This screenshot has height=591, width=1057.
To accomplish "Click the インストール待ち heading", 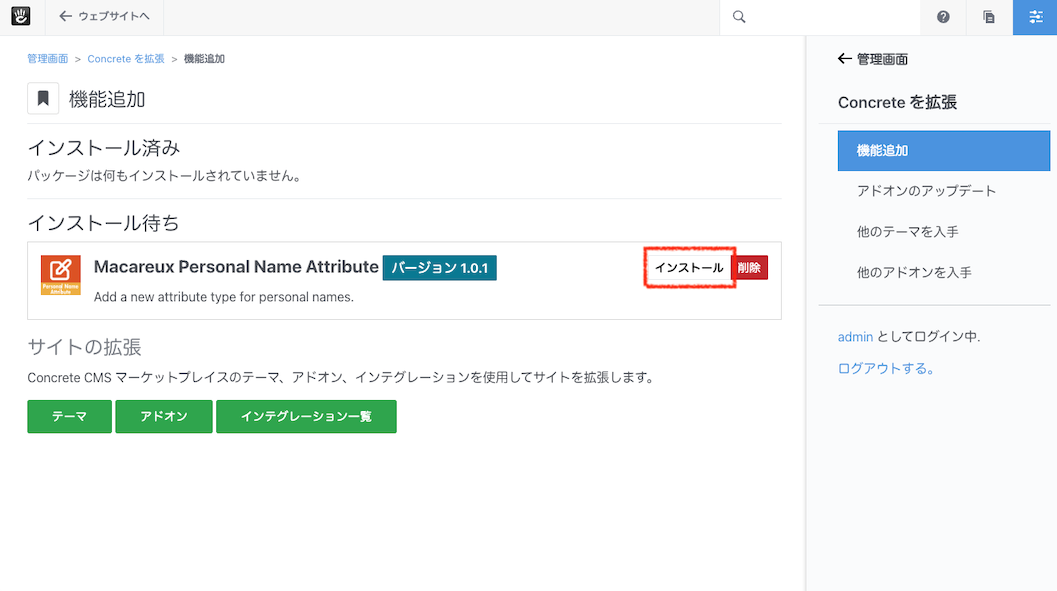I will coord(103,223).
